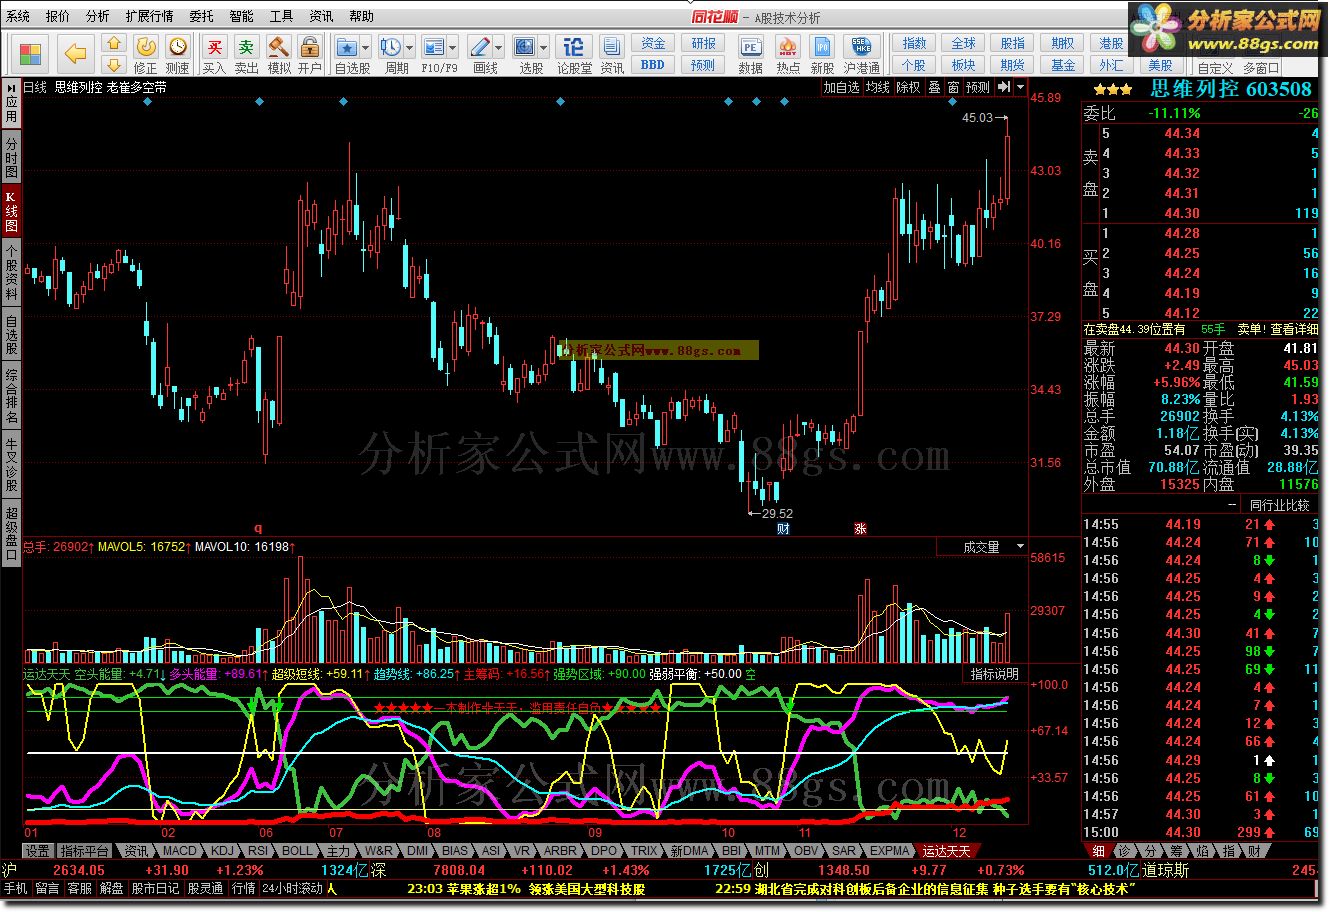The width and height of the screenshot is (1330, 912).
Task: Toggle the 叠 overlay option
Action: click(x=934, y=87)
